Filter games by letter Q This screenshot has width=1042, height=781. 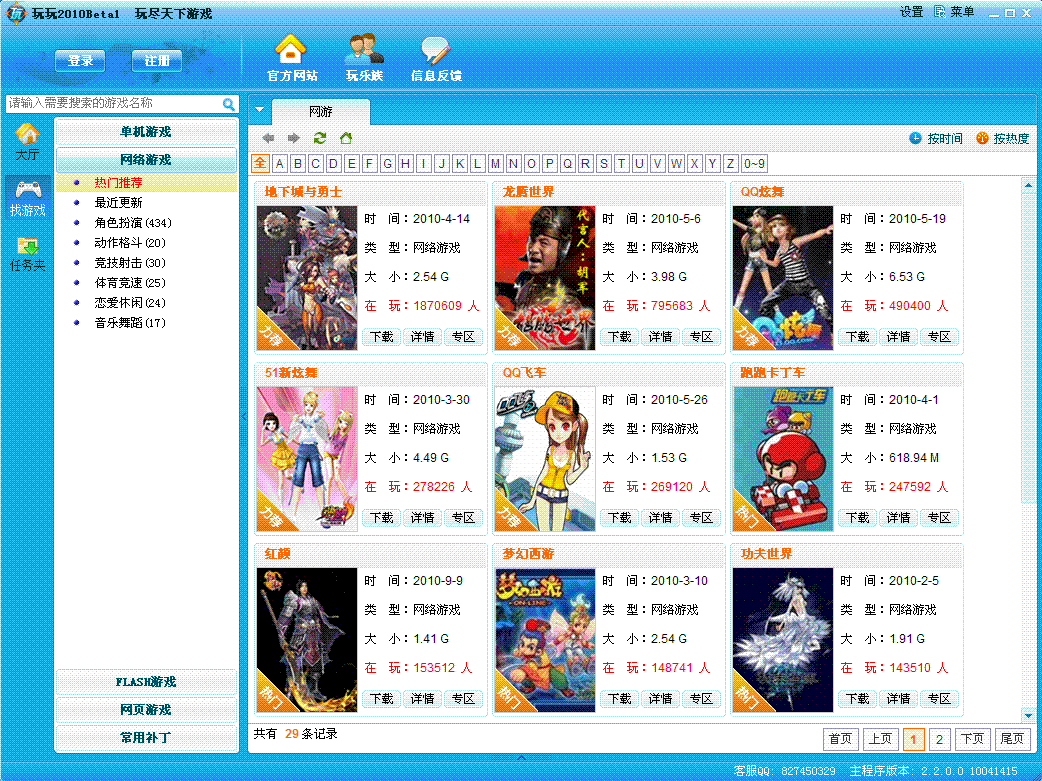coord(567,164)
